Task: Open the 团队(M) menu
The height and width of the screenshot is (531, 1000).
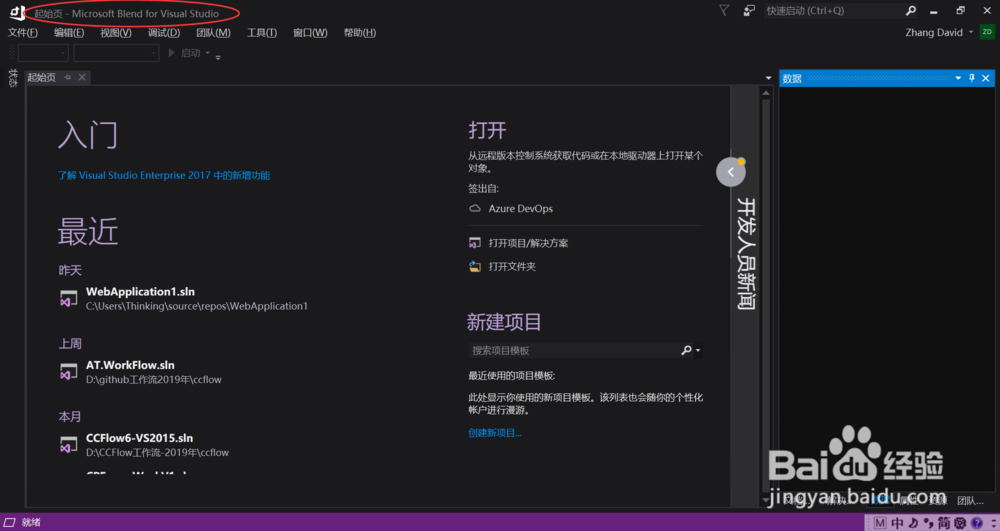Action: point(214,33)
